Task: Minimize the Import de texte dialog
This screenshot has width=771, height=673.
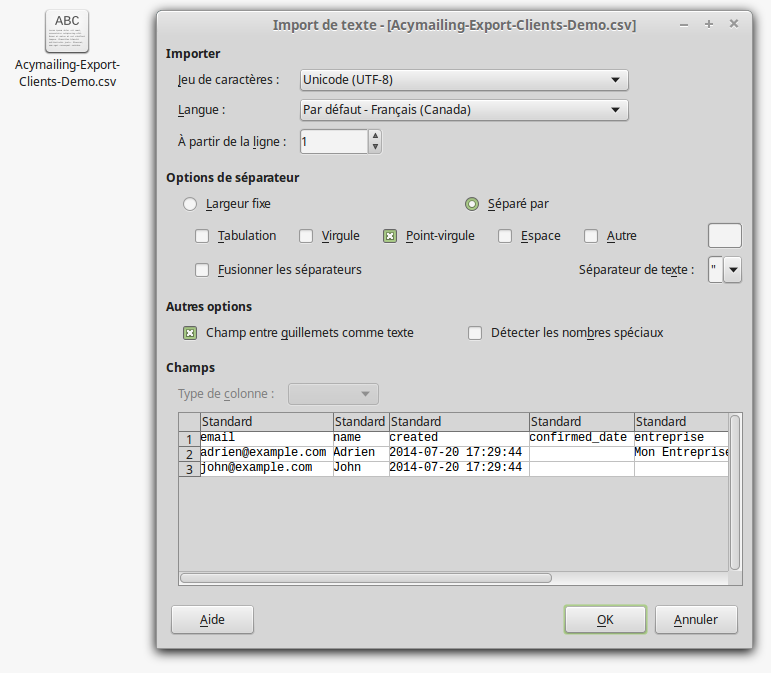Action: [684, 25]
